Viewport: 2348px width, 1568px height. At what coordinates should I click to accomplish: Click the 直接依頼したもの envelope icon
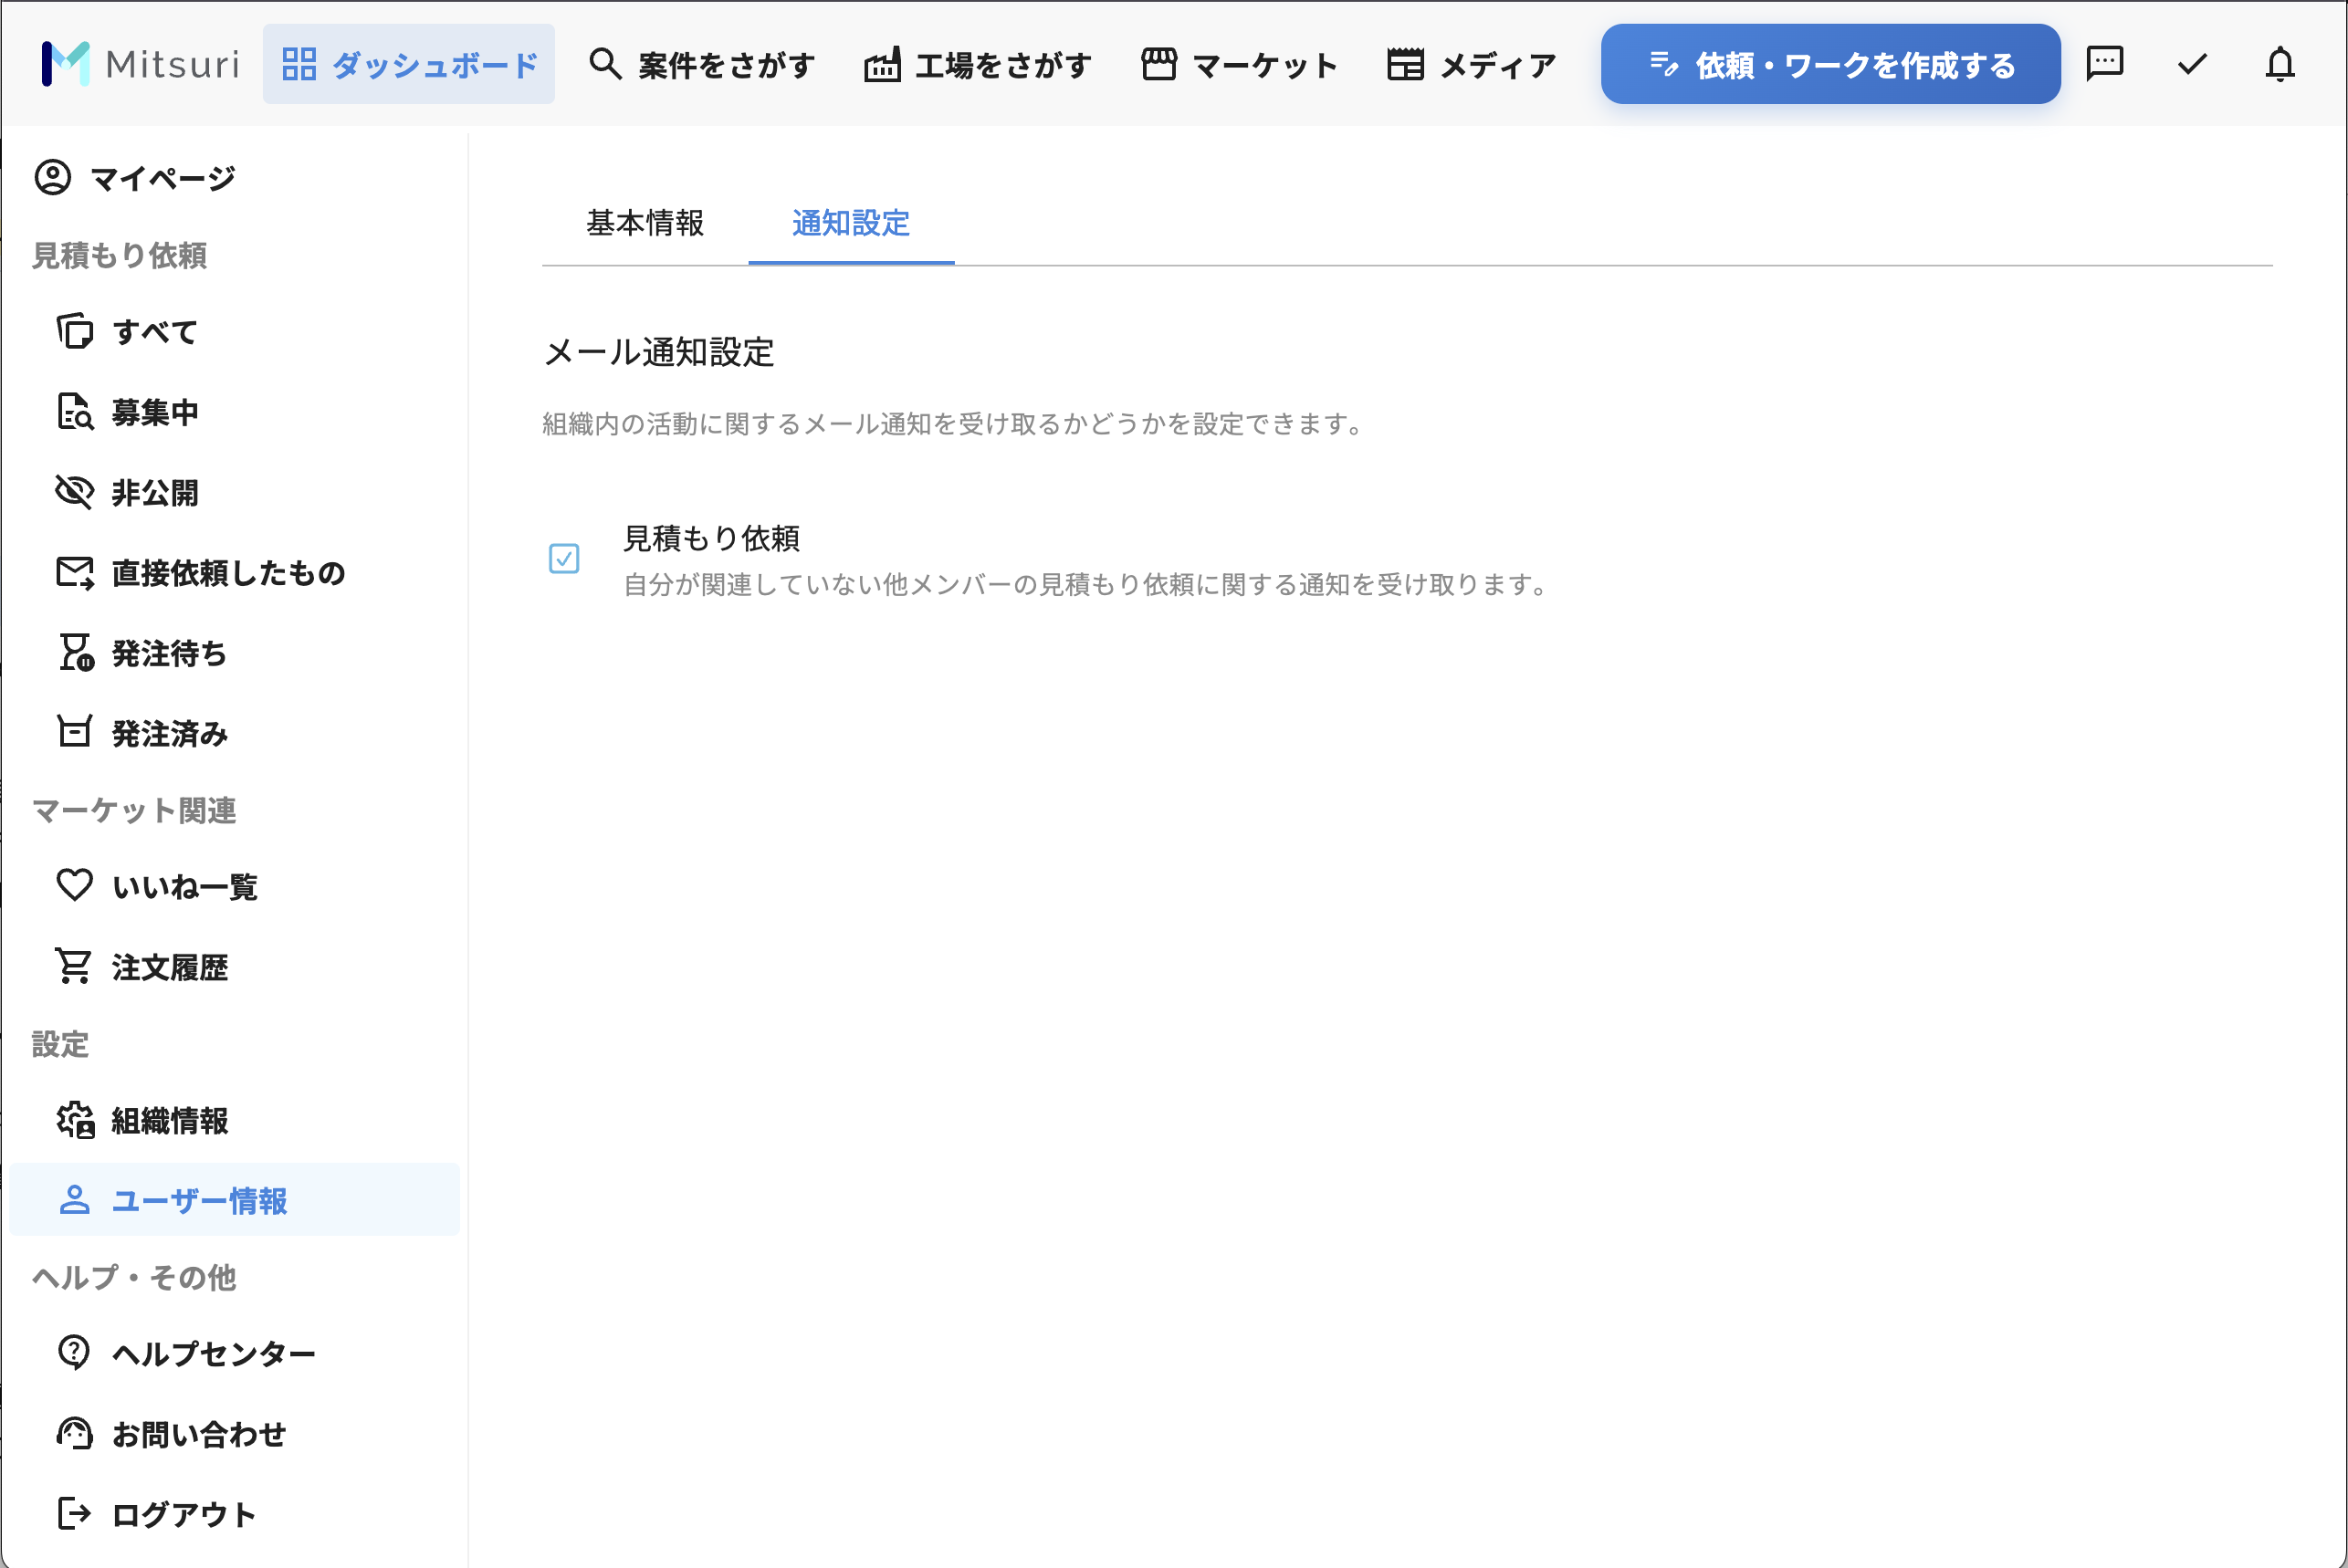click(x=75, y=573)
